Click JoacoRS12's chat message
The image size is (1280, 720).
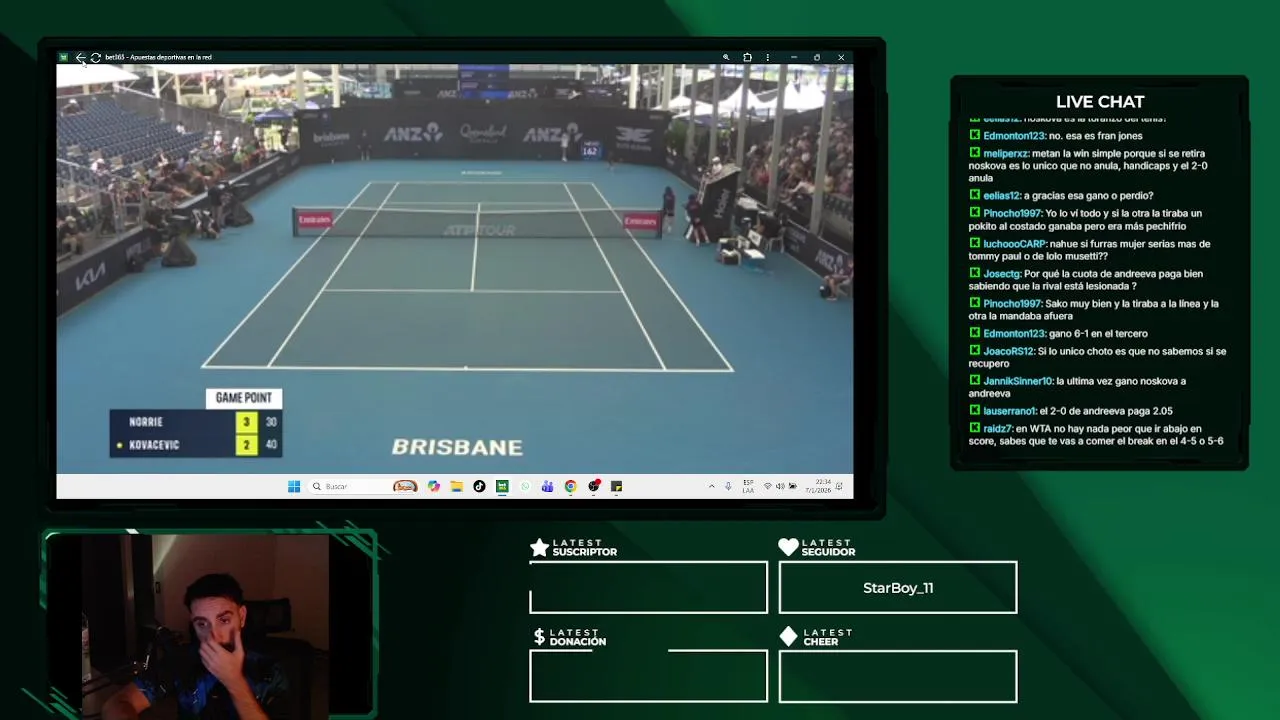[x=1097, y=357]
